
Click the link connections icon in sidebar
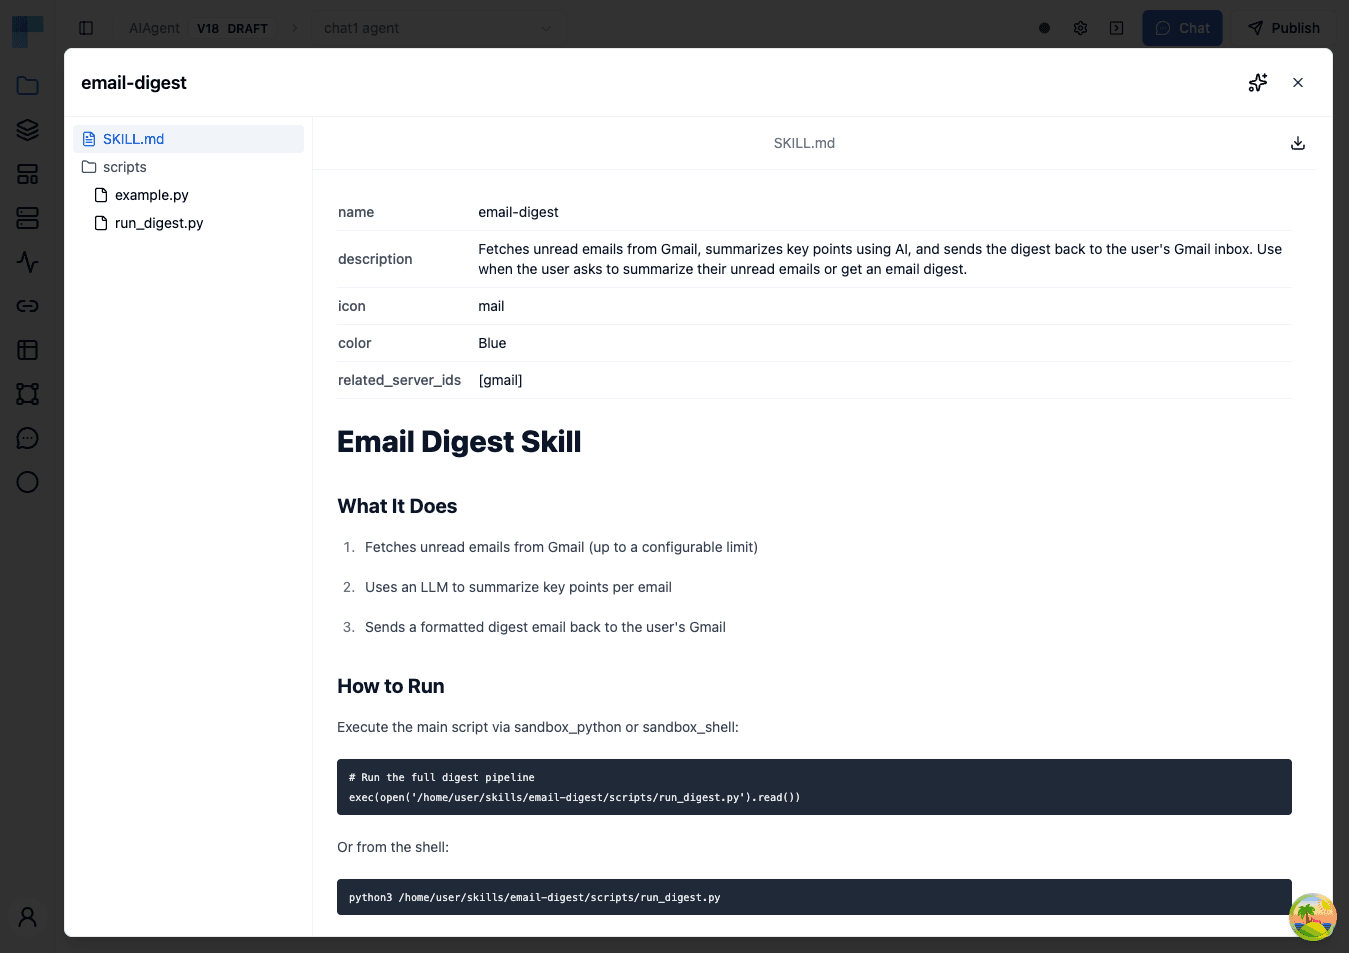point(27,306)
